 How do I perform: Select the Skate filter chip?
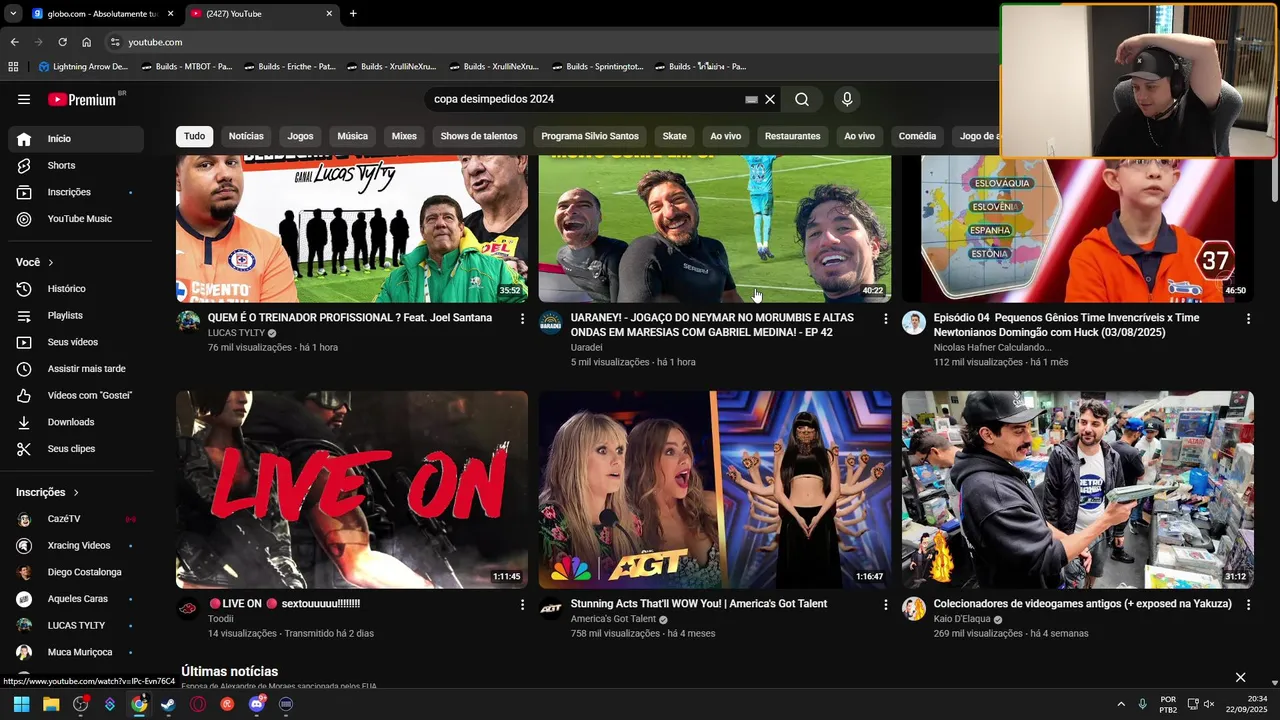pyautogui.click(x=675, y=136)
